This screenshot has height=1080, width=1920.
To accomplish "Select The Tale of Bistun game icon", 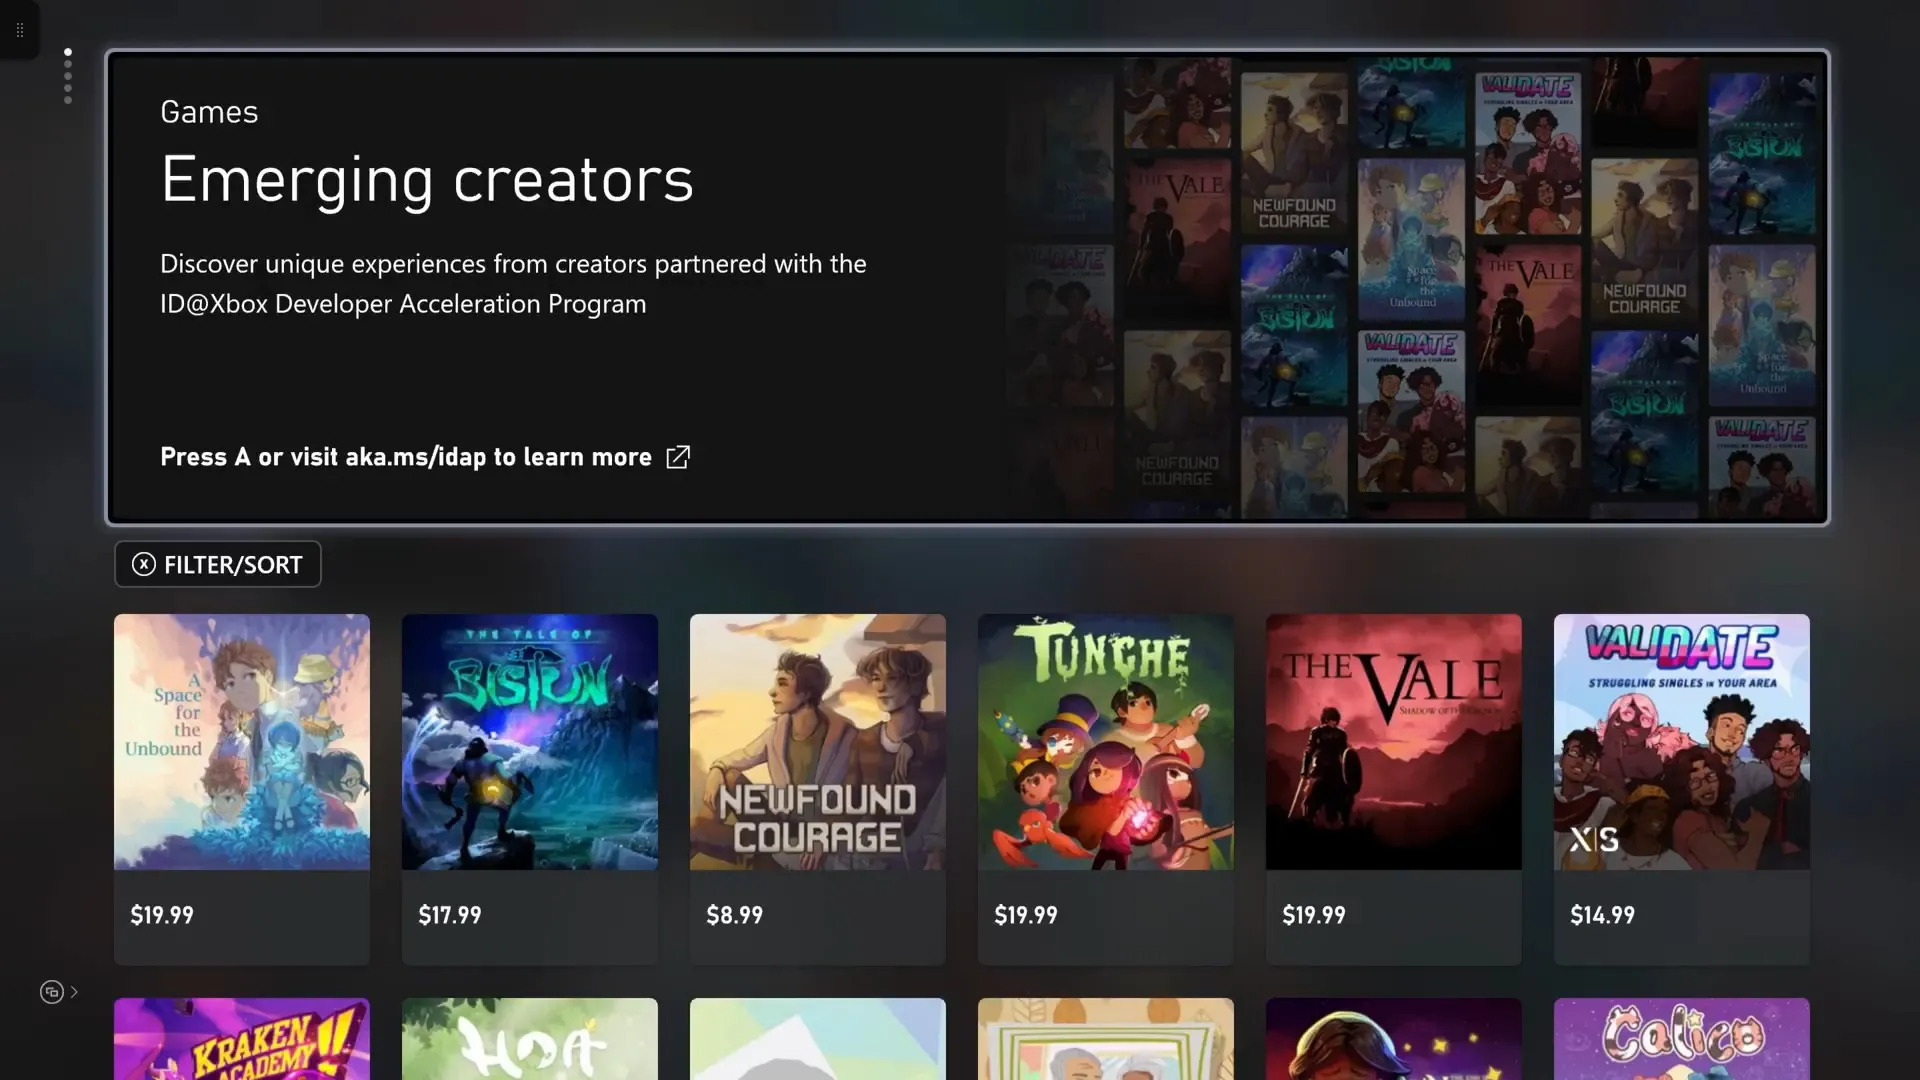I will 529,741.
